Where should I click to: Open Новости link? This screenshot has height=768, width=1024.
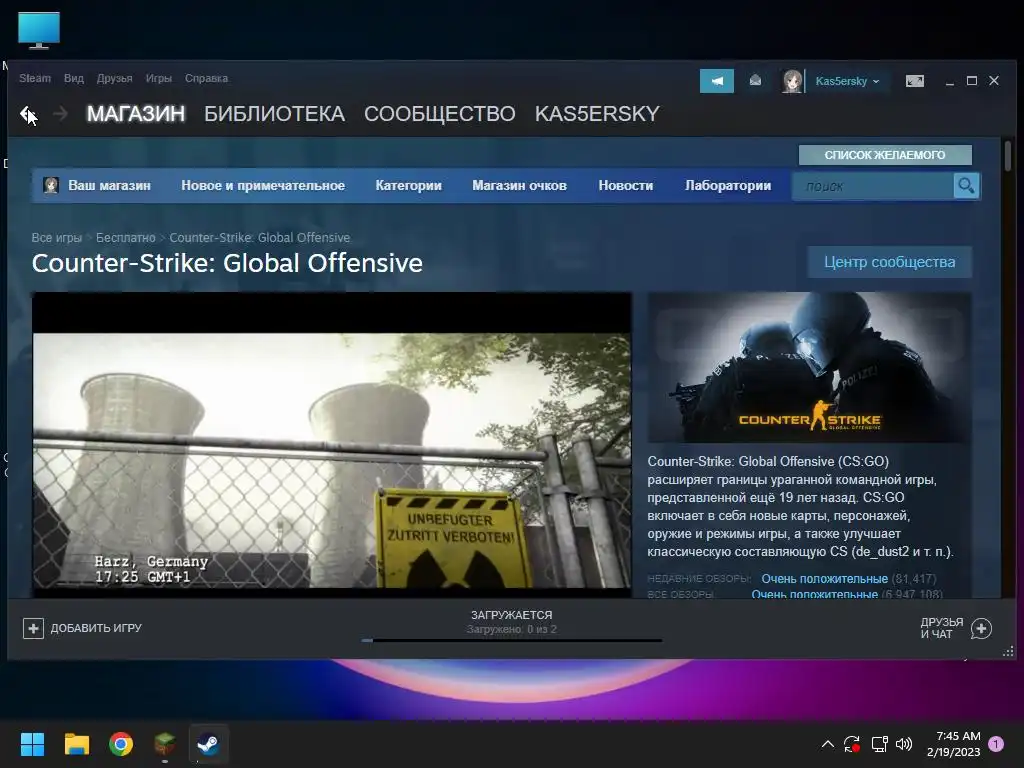[x=626, y=185]
